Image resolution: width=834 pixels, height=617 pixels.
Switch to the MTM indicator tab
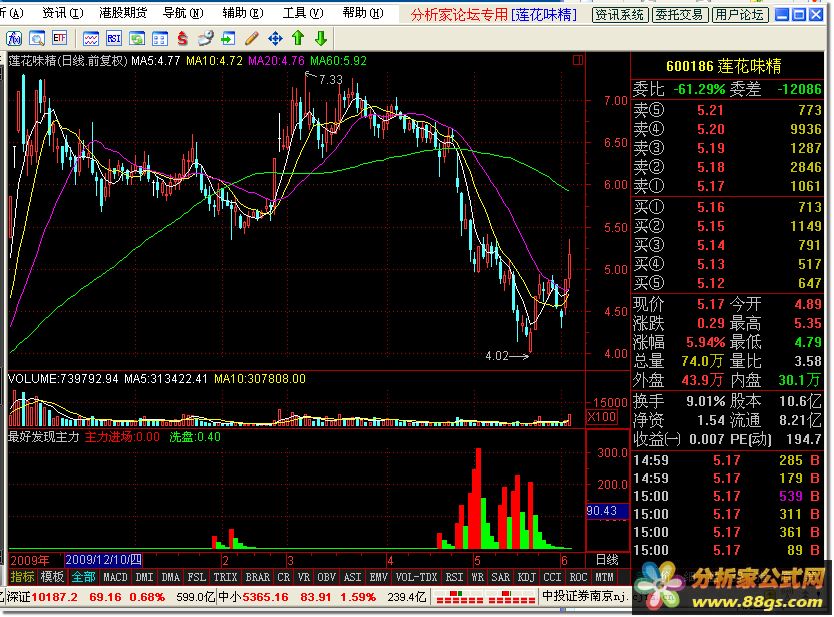pos(604,577)
